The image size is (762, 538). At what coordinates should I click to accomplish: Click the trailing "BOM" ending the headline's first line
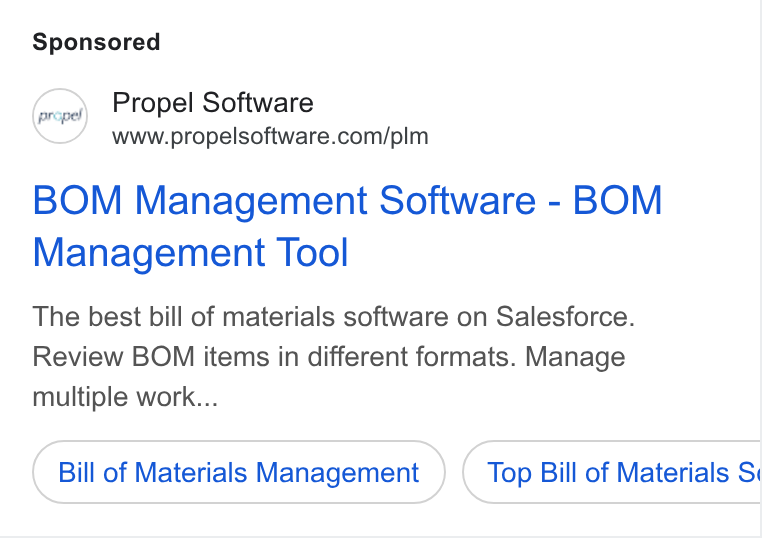click(x=617, y=200)
